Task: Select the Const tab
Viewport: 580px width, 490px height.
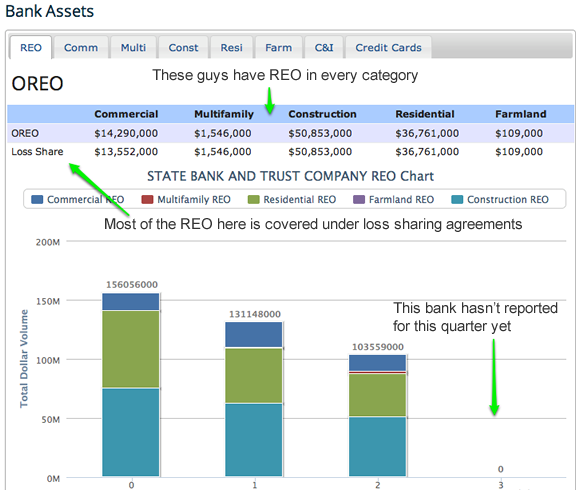Action: click(x=183, y=47)
